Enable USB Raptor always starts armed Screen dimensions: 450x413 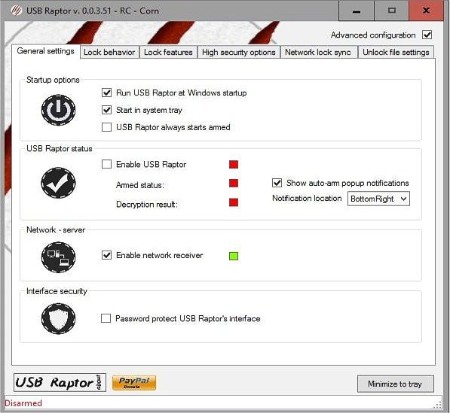pos(107,127)
